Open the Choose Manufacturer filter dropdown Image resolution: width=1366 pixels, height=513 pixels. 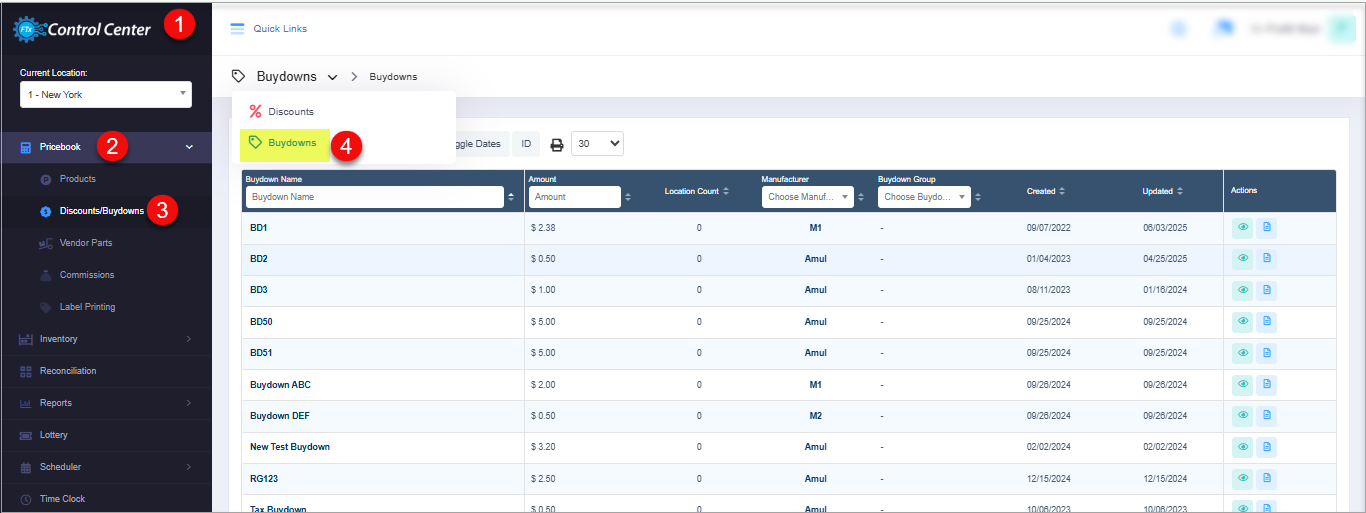coord(807,197)
